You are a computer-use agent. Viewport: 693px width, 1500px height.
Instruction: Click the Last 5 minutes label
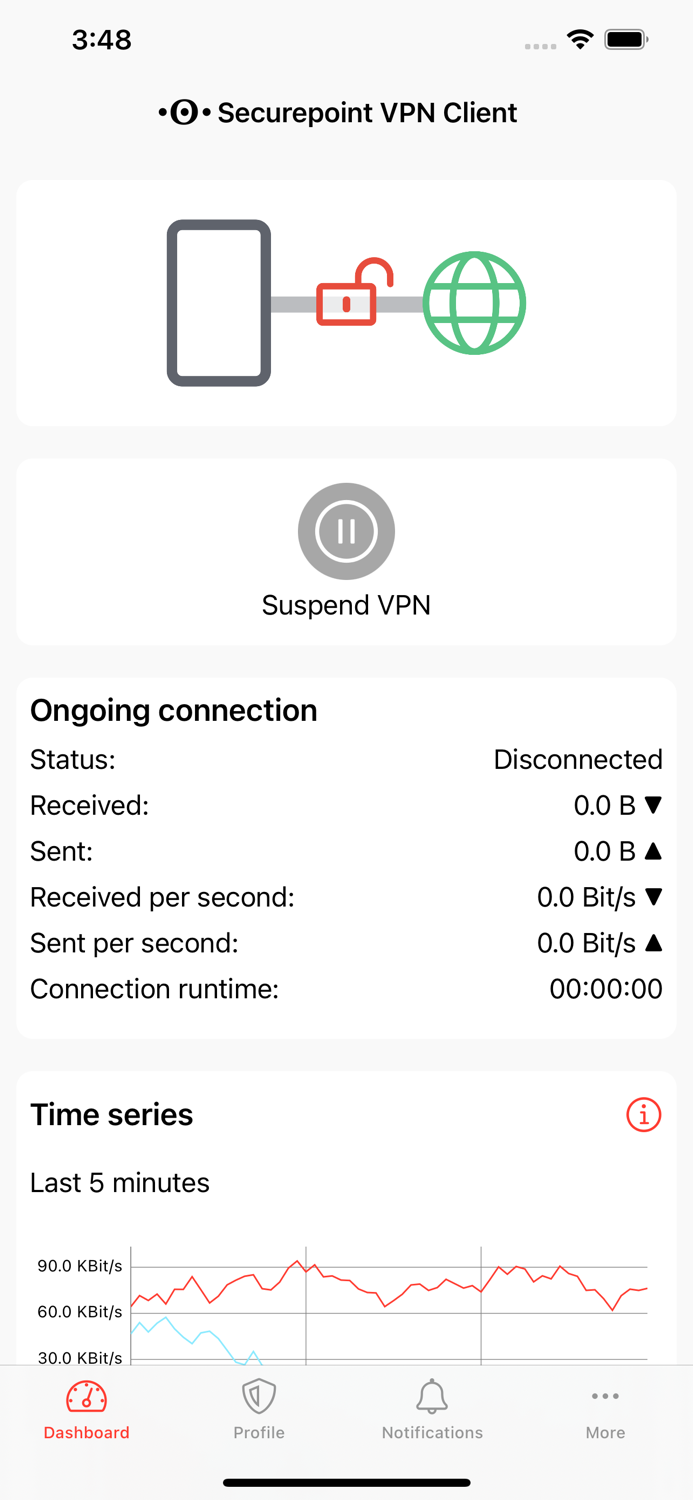coord(120,1183)
